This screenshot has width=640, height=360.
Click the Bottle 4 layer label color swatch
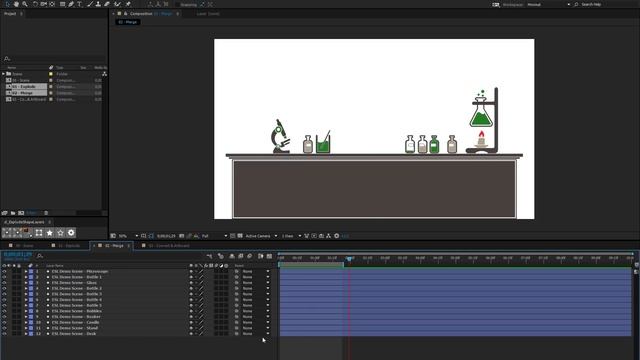click(x=31, y=300)
